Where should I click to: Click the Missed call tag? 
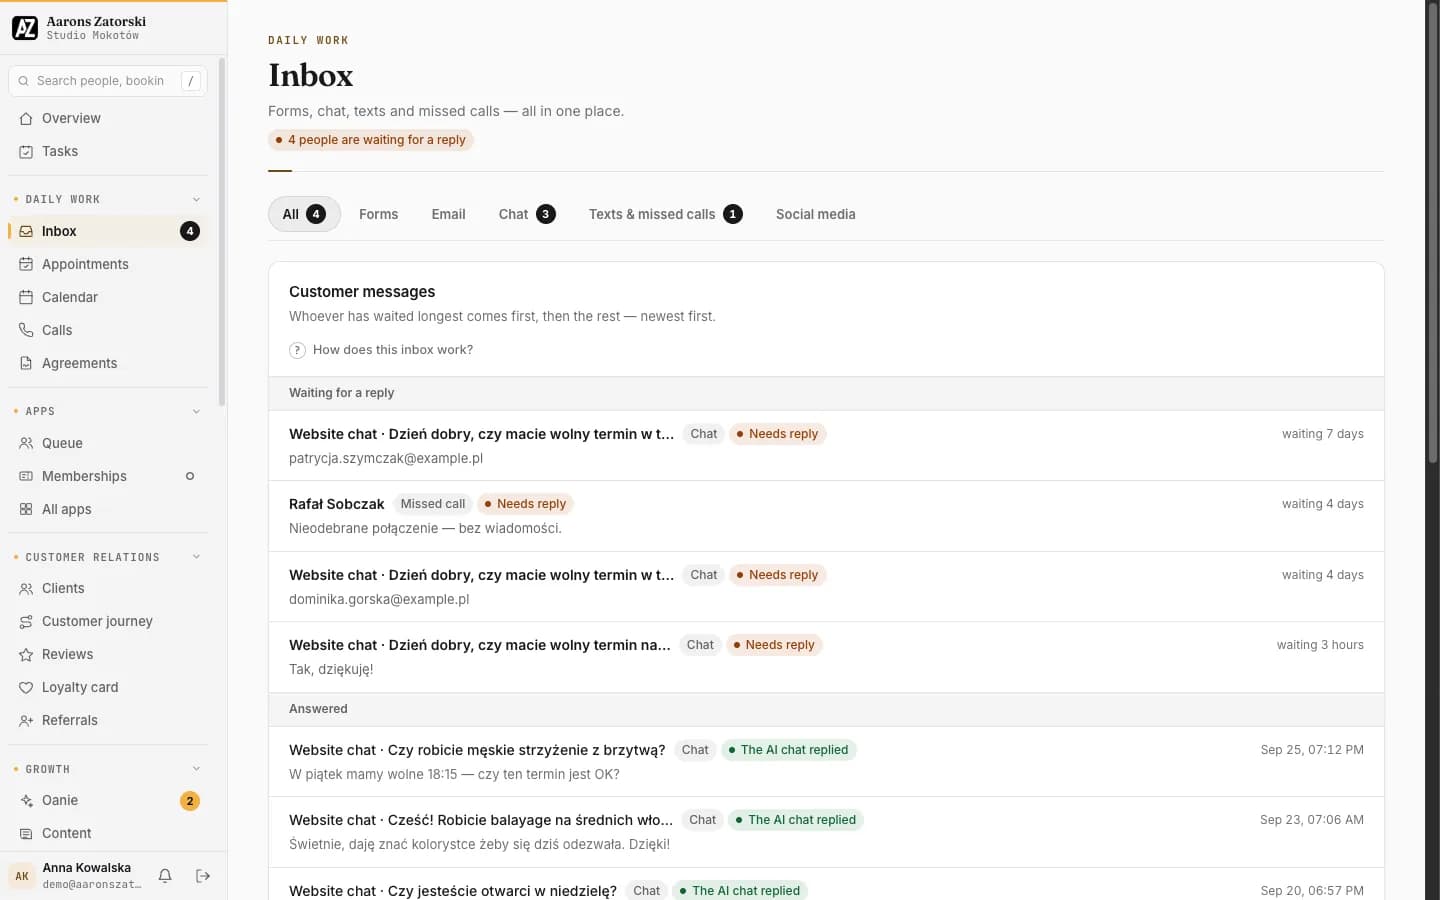click(433, 504)
